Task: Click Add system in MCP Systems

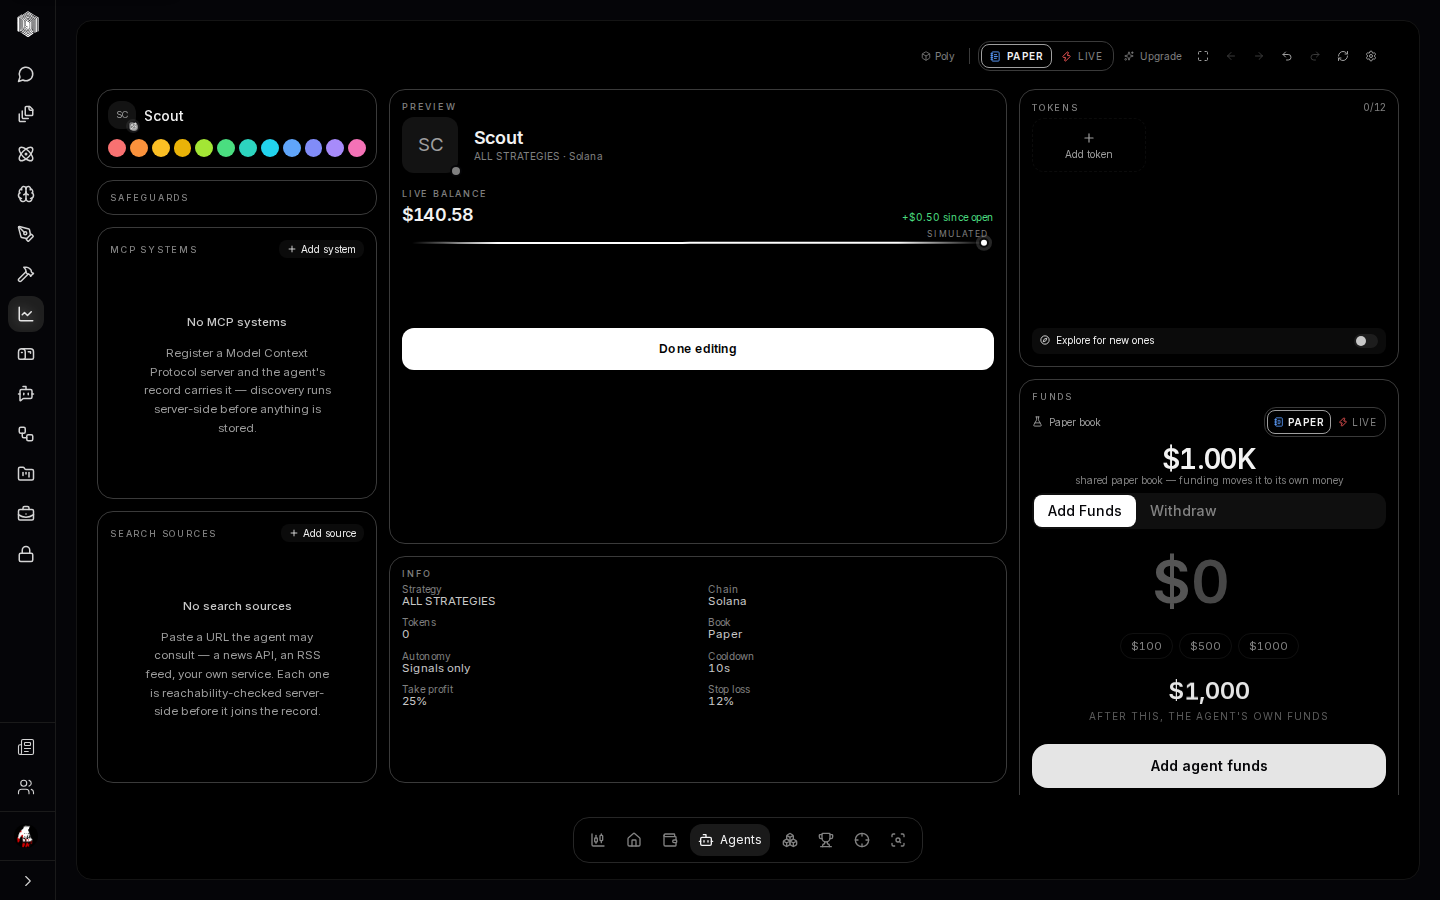Action: click(322, 249)
